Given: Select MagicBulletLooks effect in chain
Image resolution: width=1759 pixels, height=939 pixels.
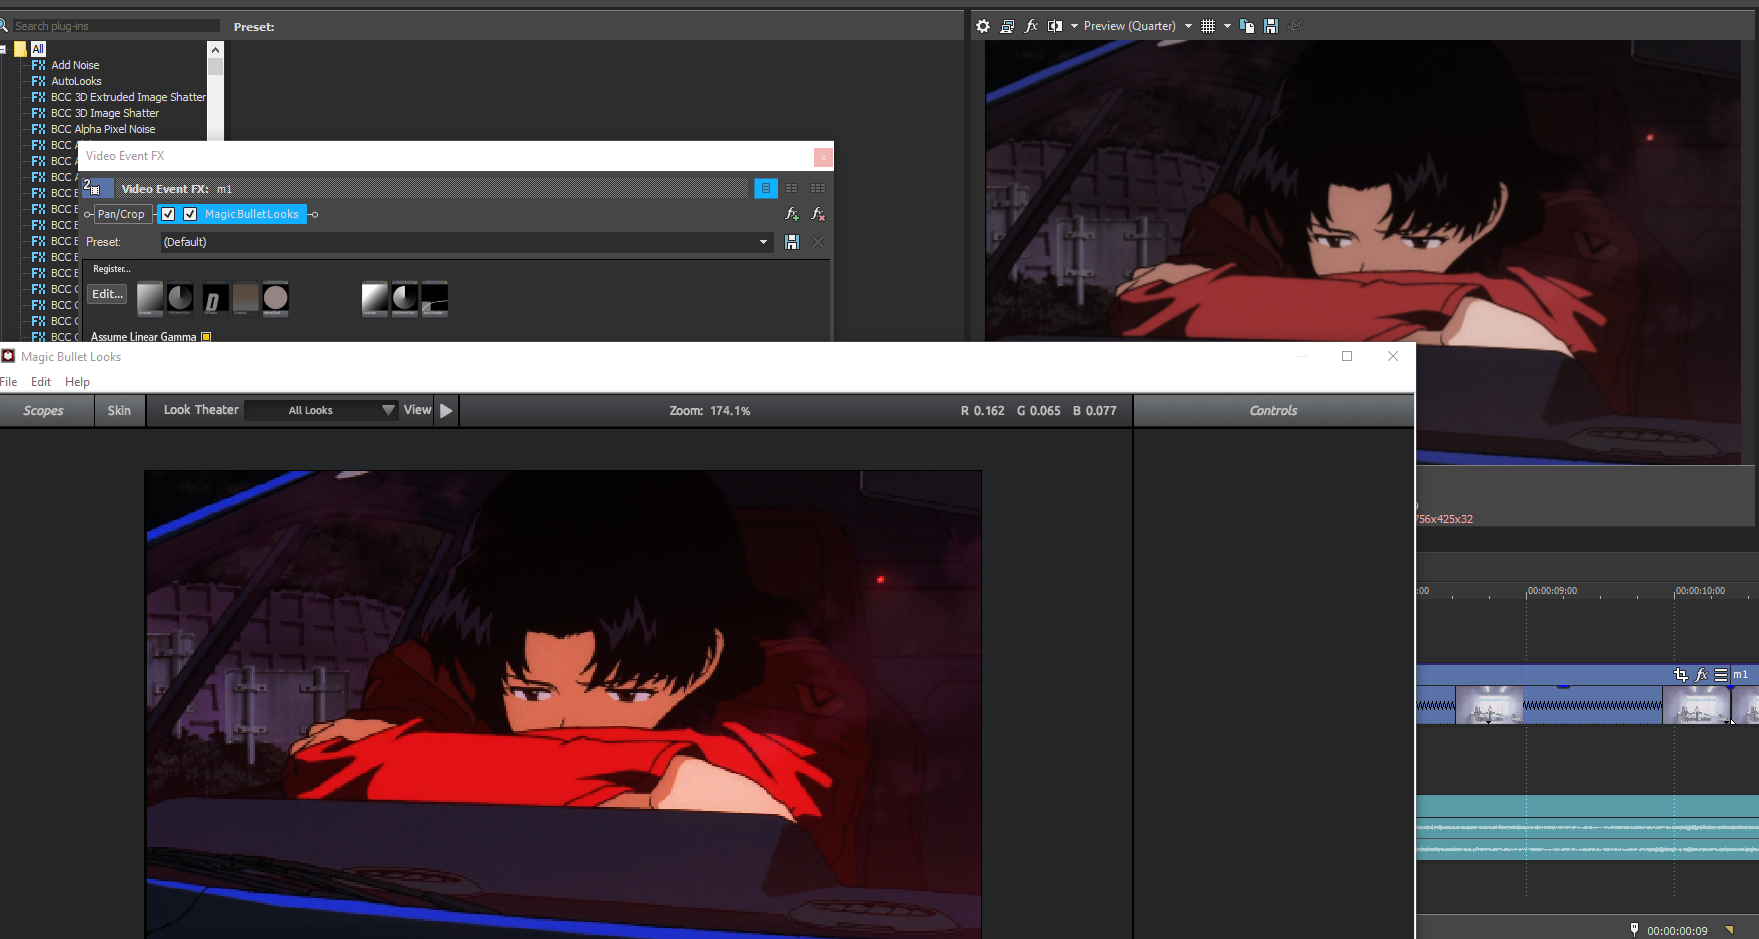Looking at the screenshot, I should tap(251, 214).
